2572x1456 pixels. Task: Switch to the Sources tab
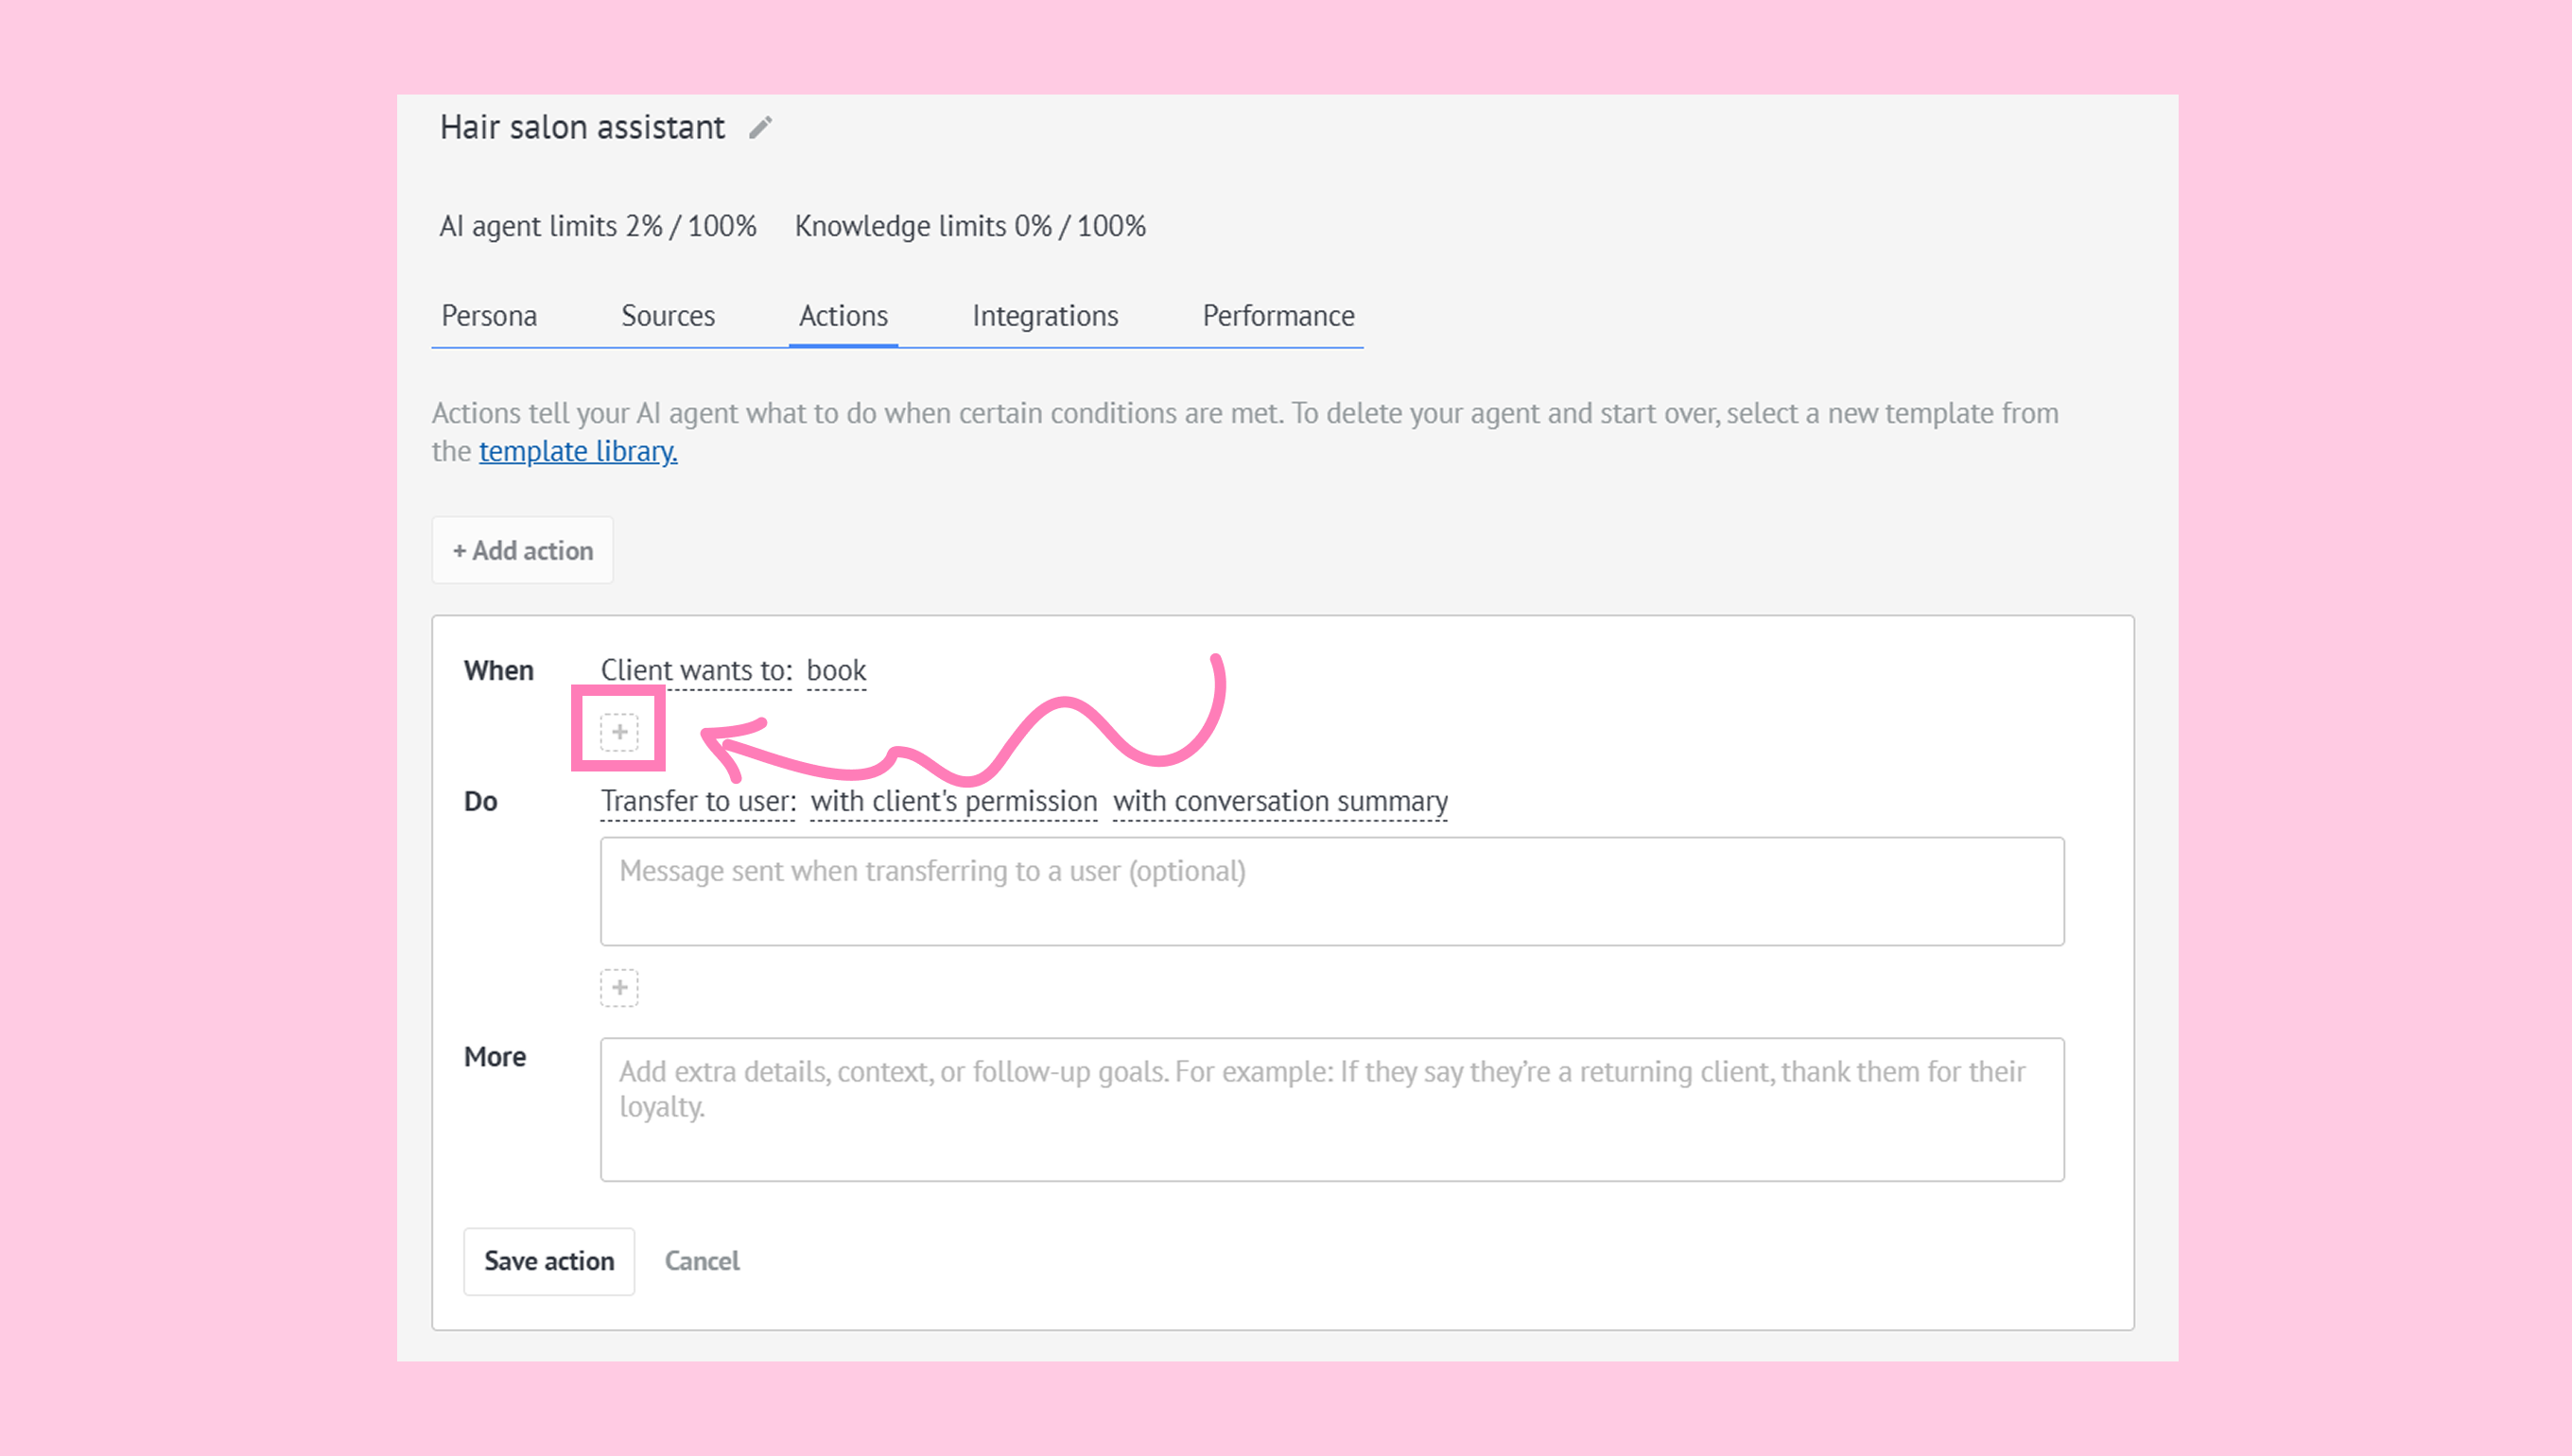(668, 316)
